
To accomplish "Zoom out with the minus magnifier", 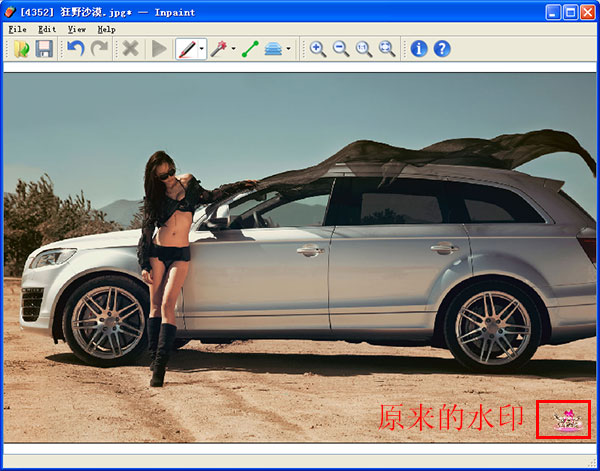I will [x=341, y=49].
